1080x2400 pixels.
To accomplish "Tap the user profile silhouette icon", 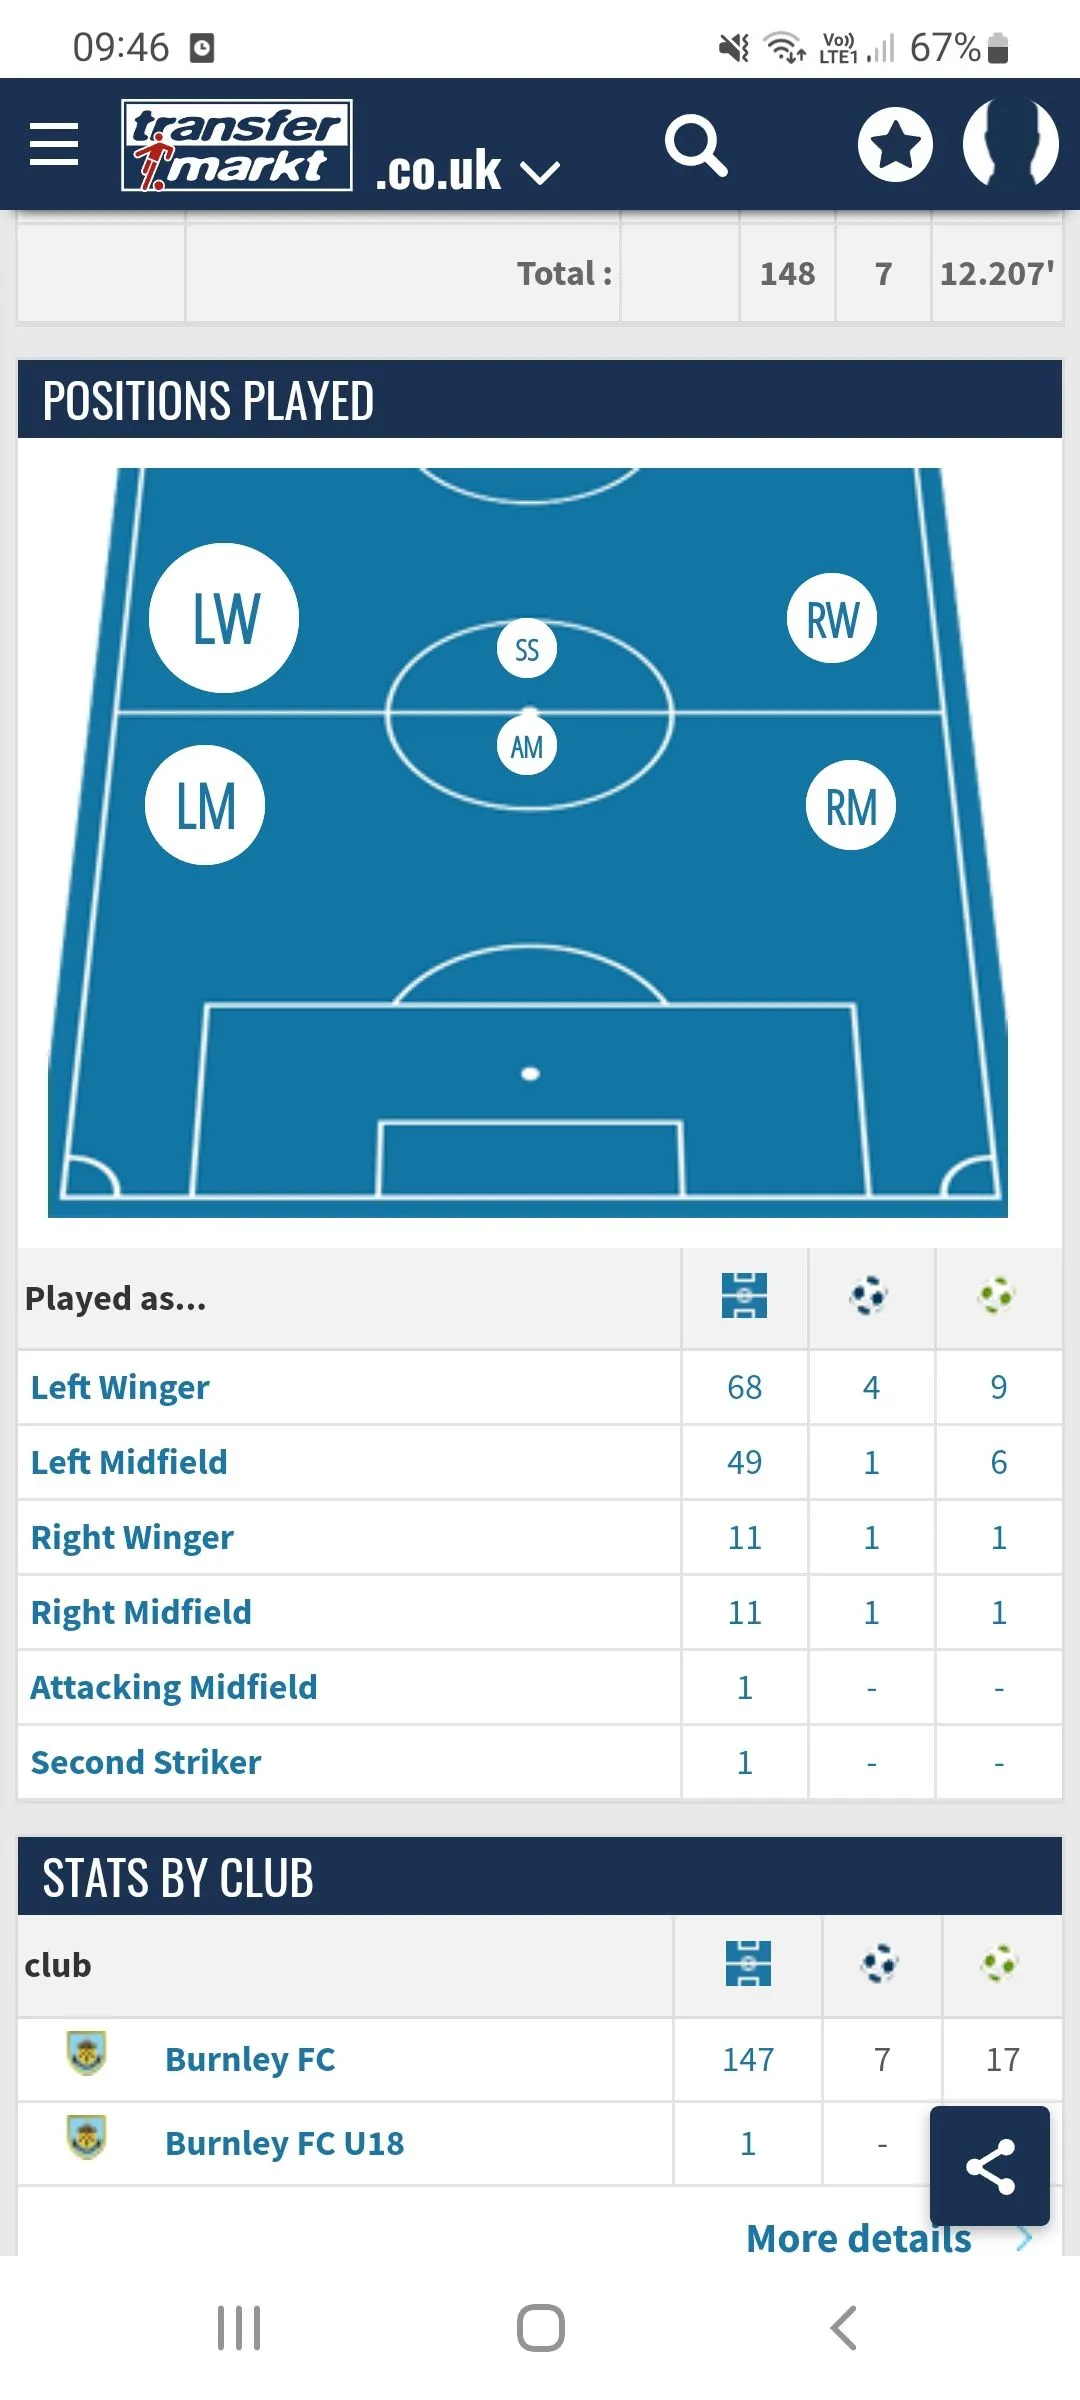I will (x=1010, y=143).
